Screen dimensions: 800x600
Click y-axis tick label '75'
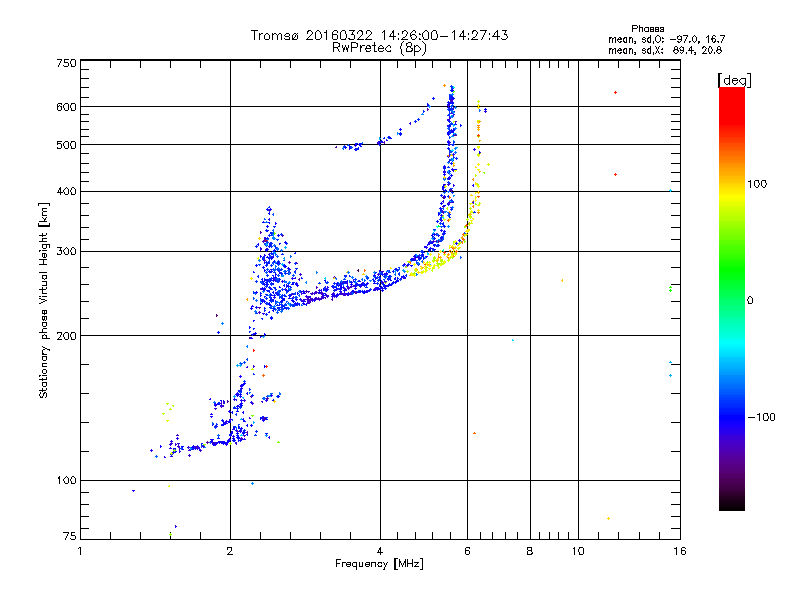click(69, 536)
